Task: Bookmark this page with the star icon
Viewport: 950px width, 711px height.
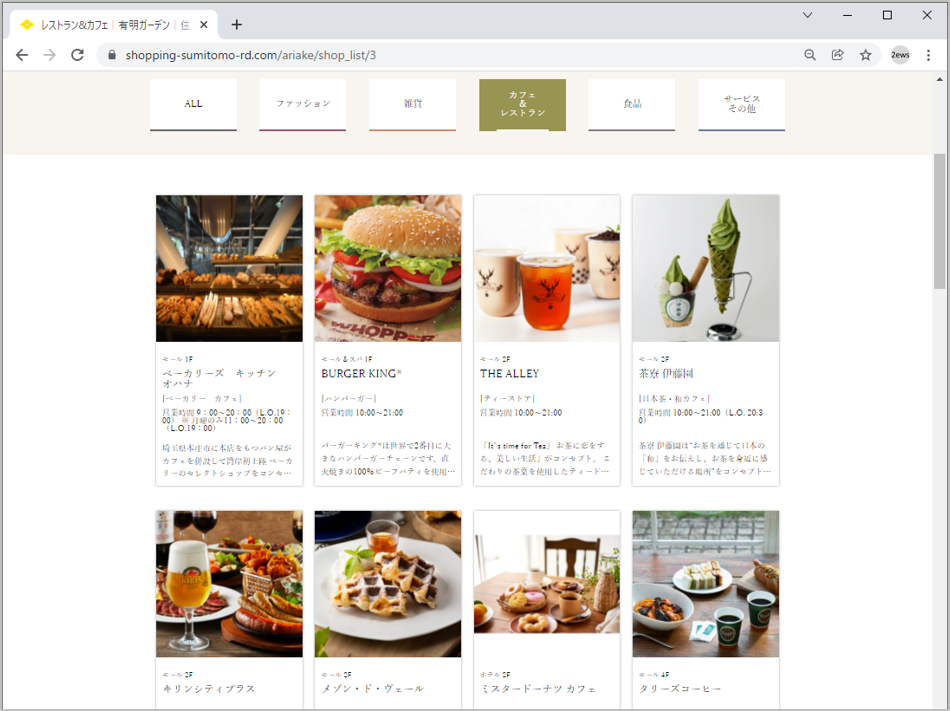Action: [866, 55]
